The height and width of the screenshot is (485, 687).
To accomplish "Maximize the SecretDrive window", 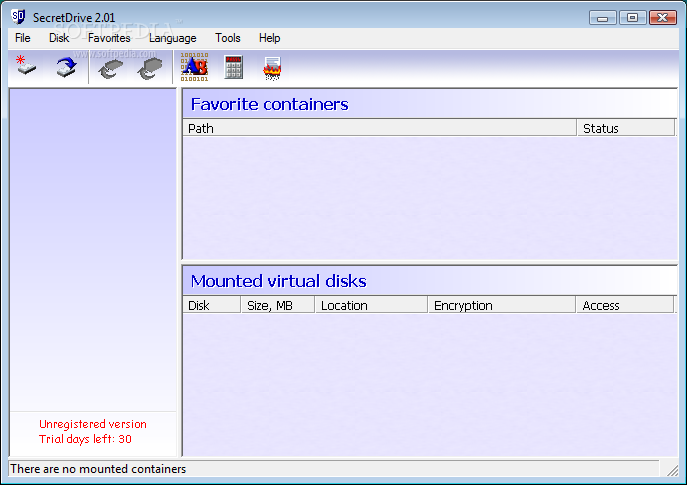I will click(632, 18).
